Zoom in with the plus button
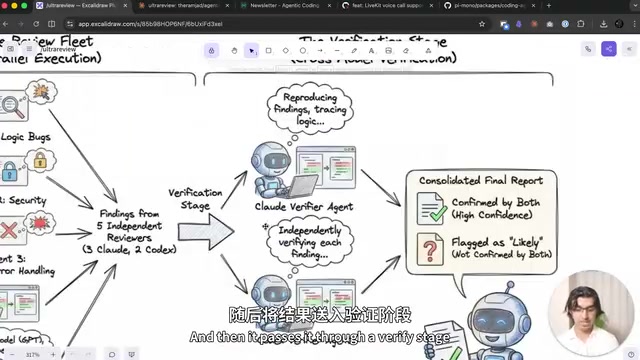 pos(53,354)
